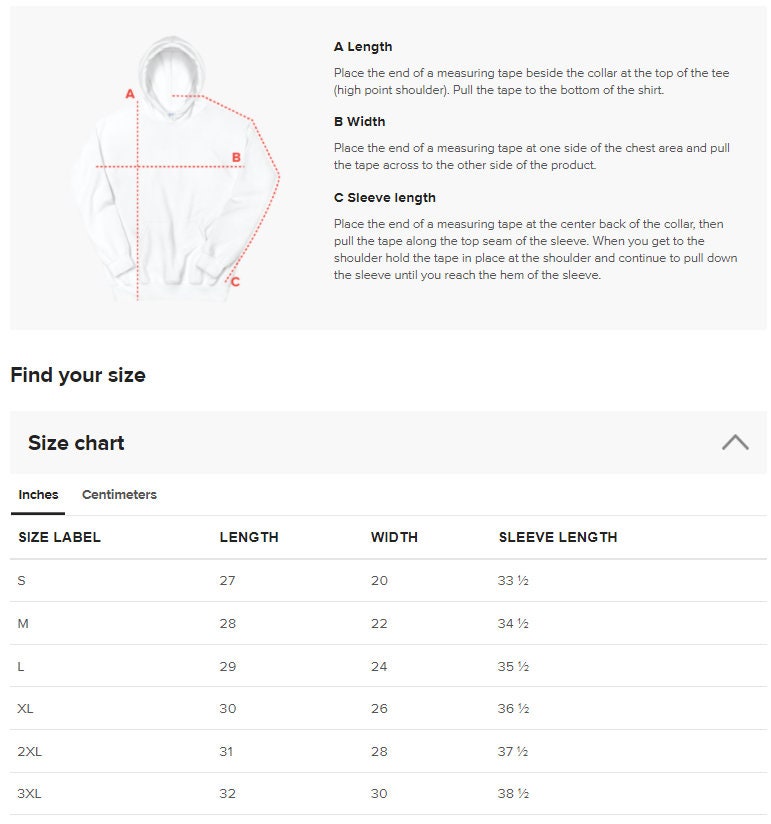Click the SIZE LABEL column header

click(59, 537)
